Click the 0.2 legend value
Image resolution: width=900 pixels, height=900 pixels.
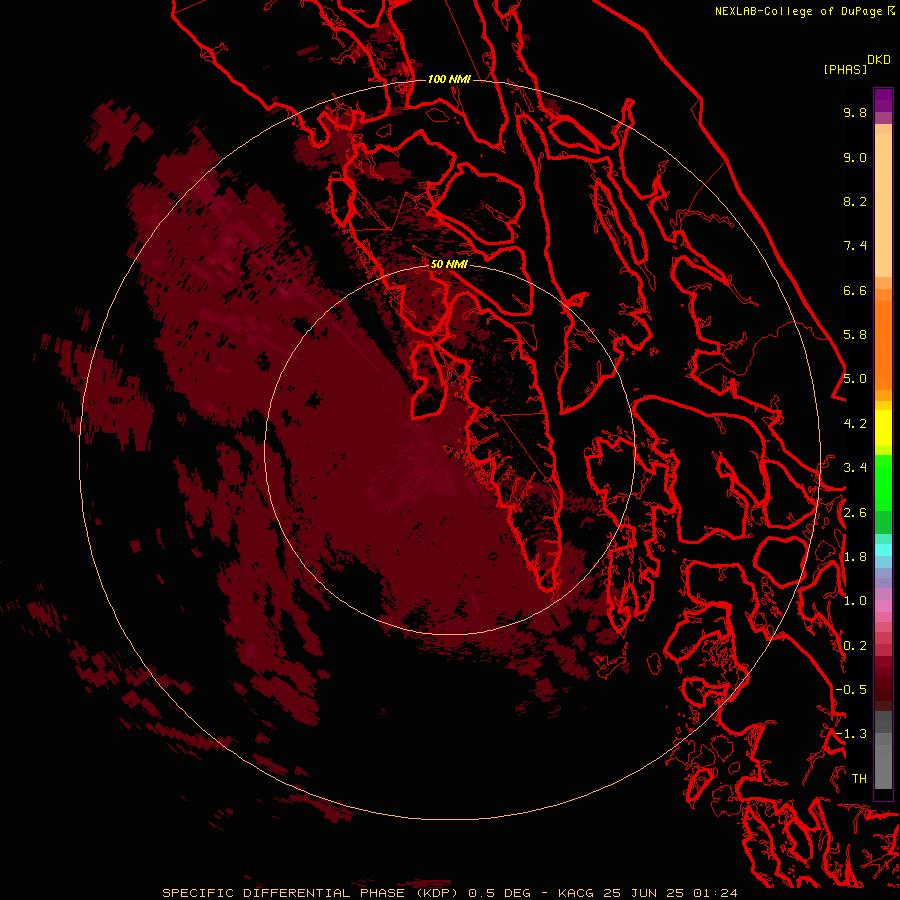pos(855,646)
